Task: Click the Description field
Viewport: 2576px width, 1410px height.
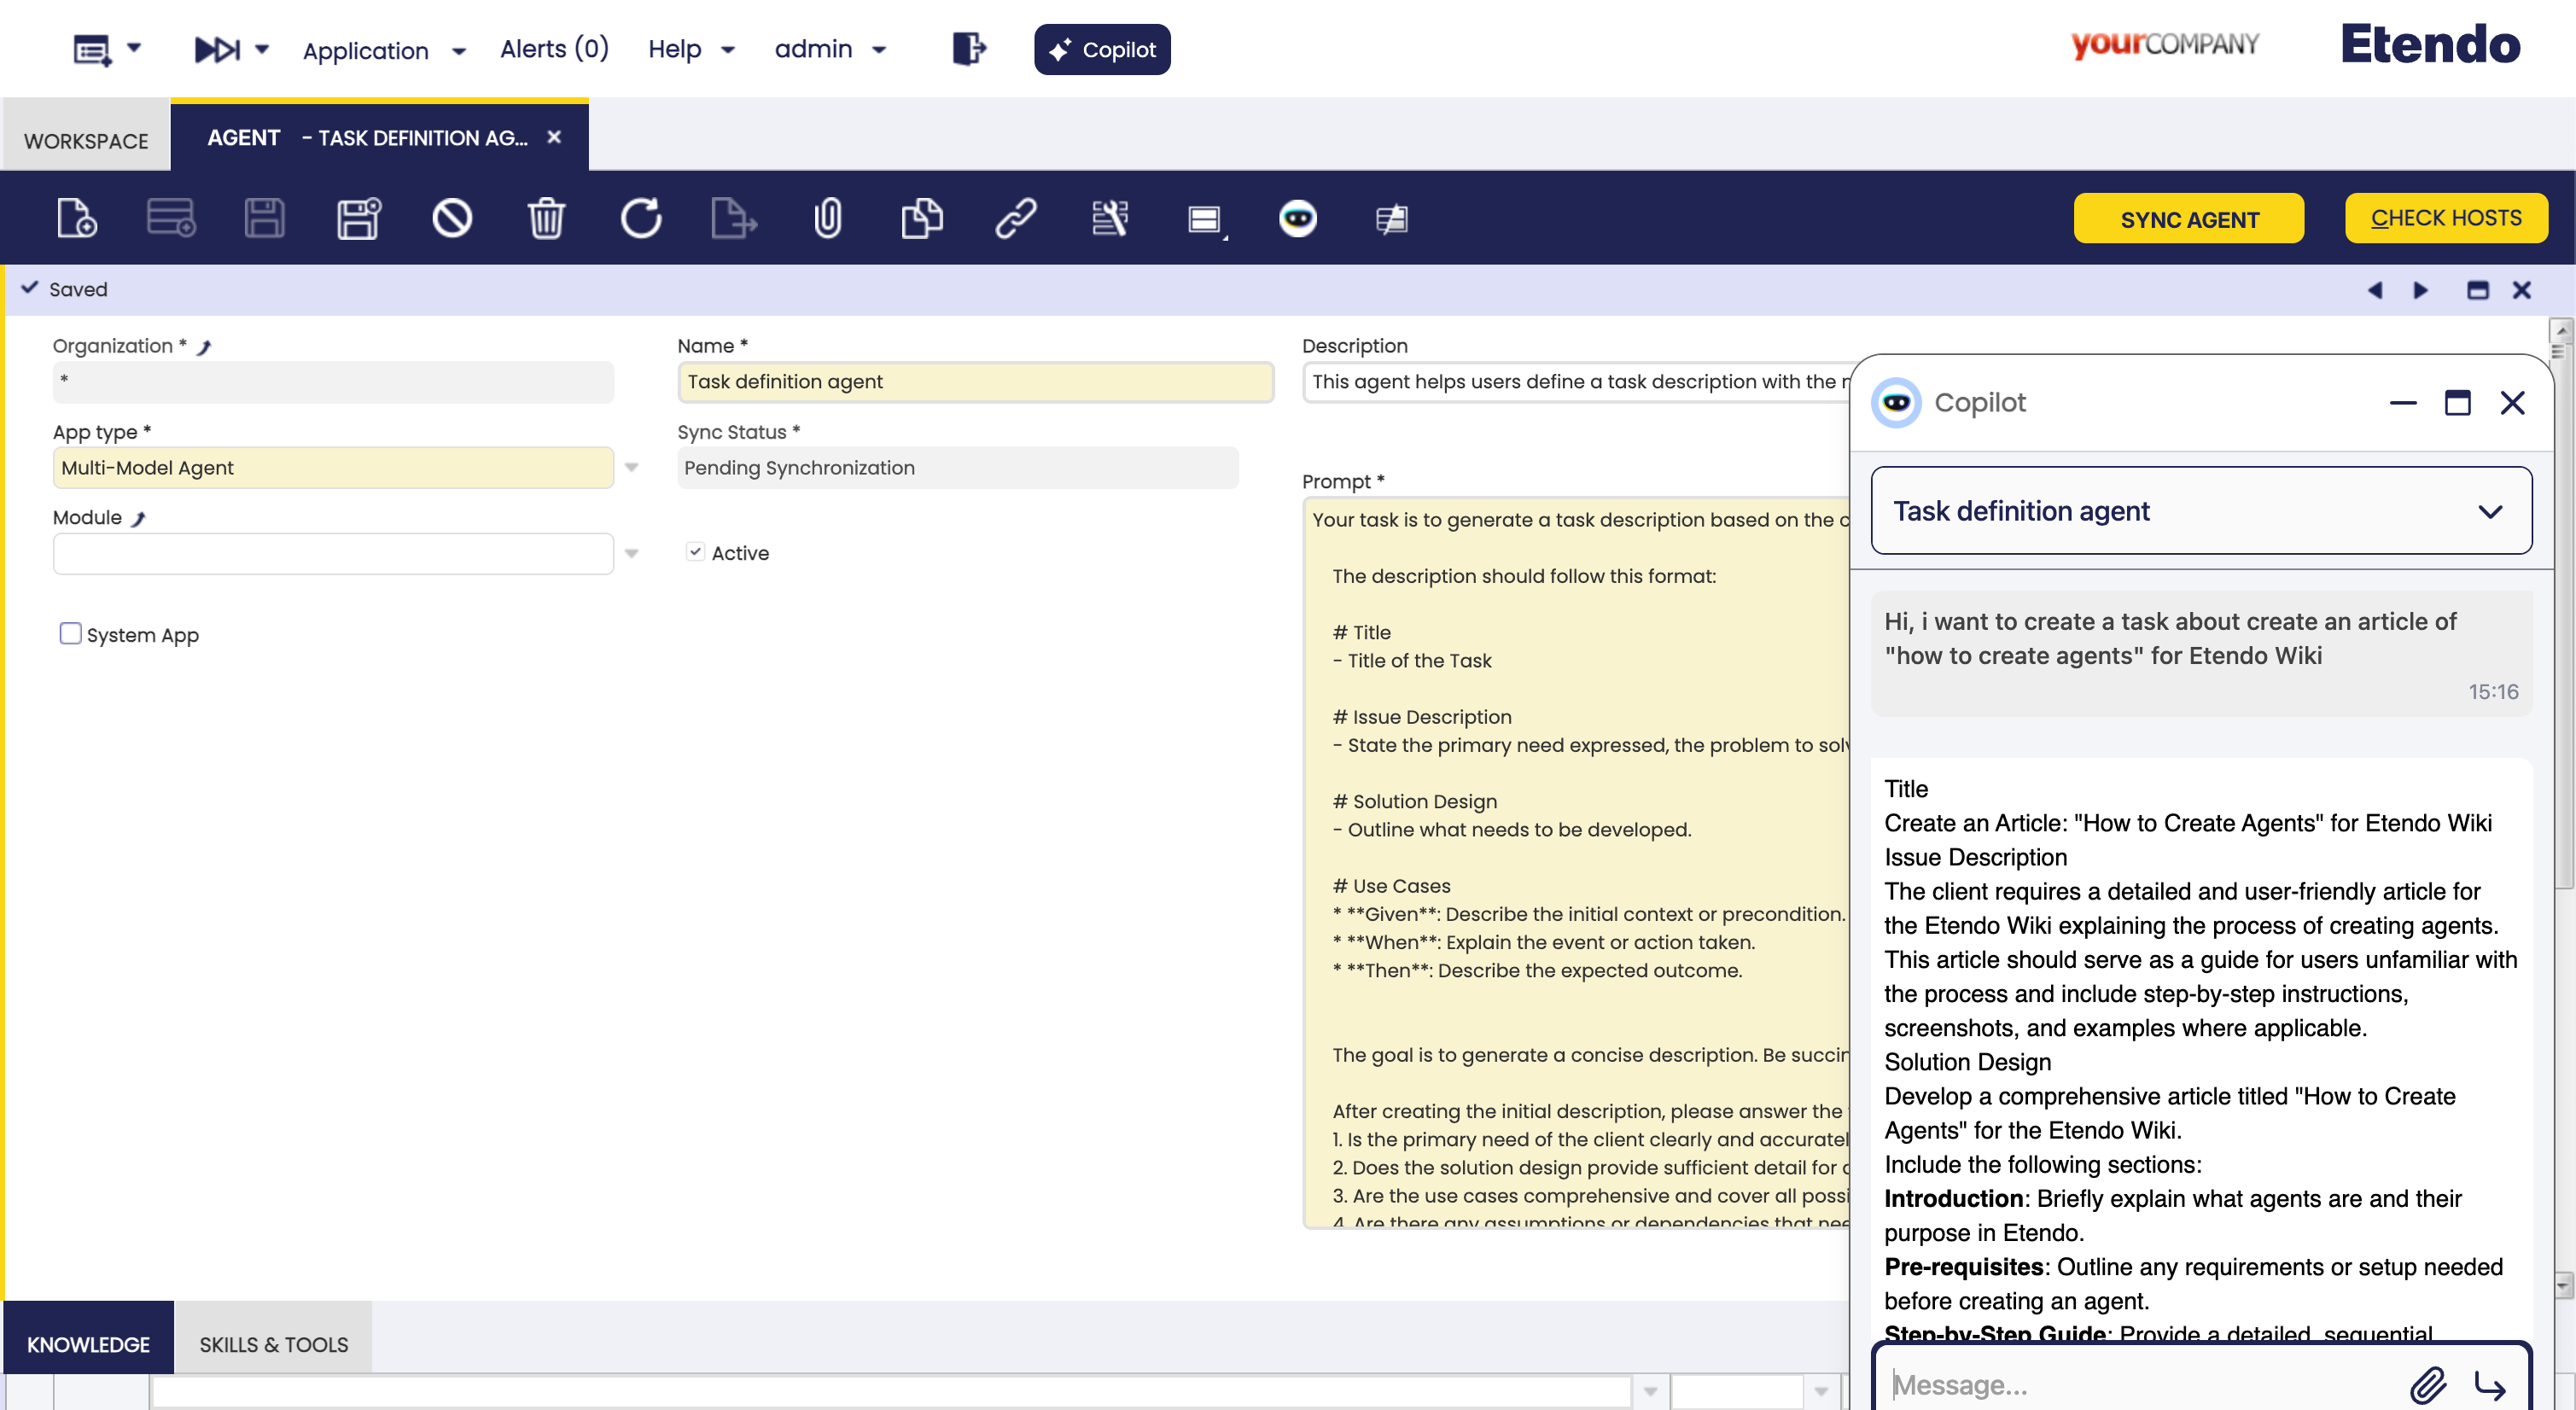Action: [1576, 382]
